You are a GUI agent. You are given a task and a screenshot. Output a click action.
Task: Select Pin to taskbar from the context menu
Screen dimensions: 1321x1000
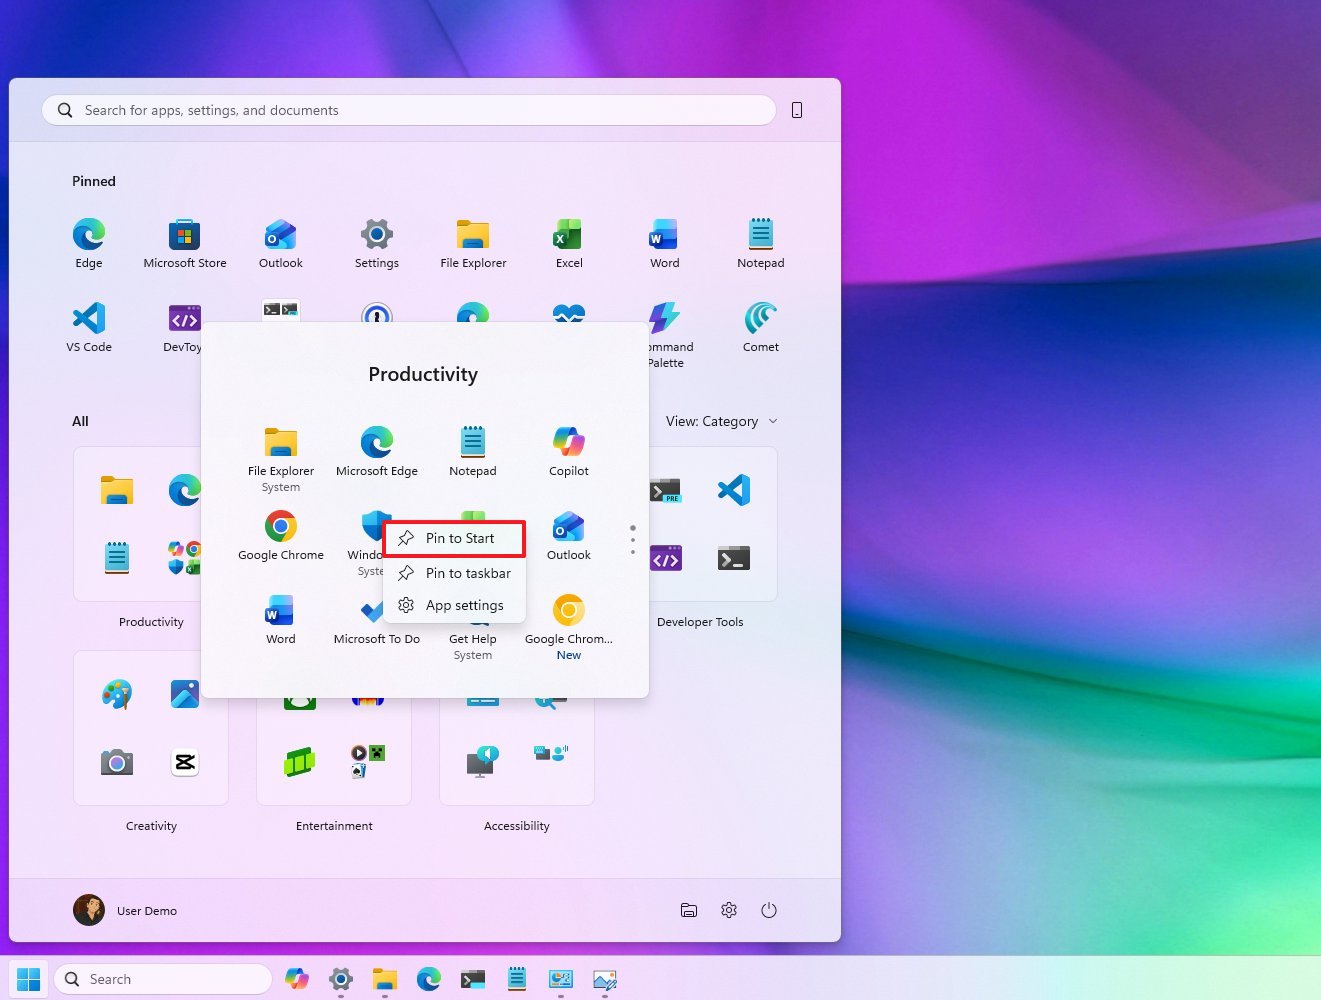(455, 573)
